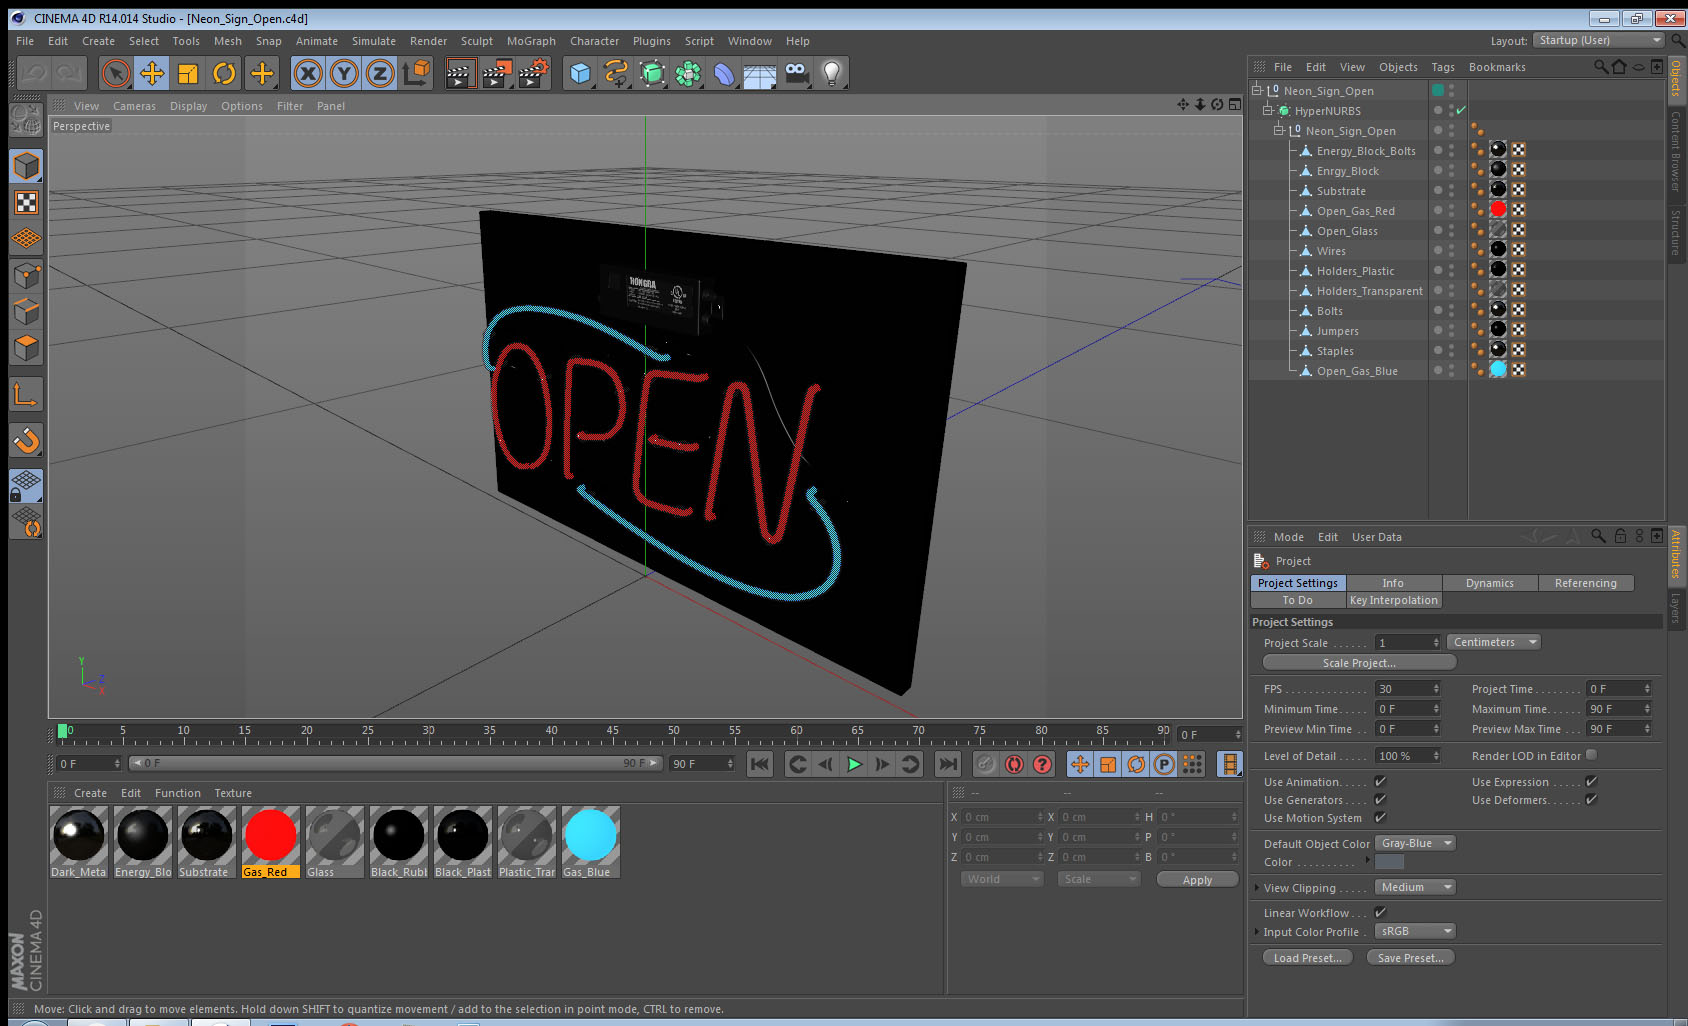This screenshot has height=1026, width=1688.
Task: Switch coordinate system icon
Action: point(416,73)
